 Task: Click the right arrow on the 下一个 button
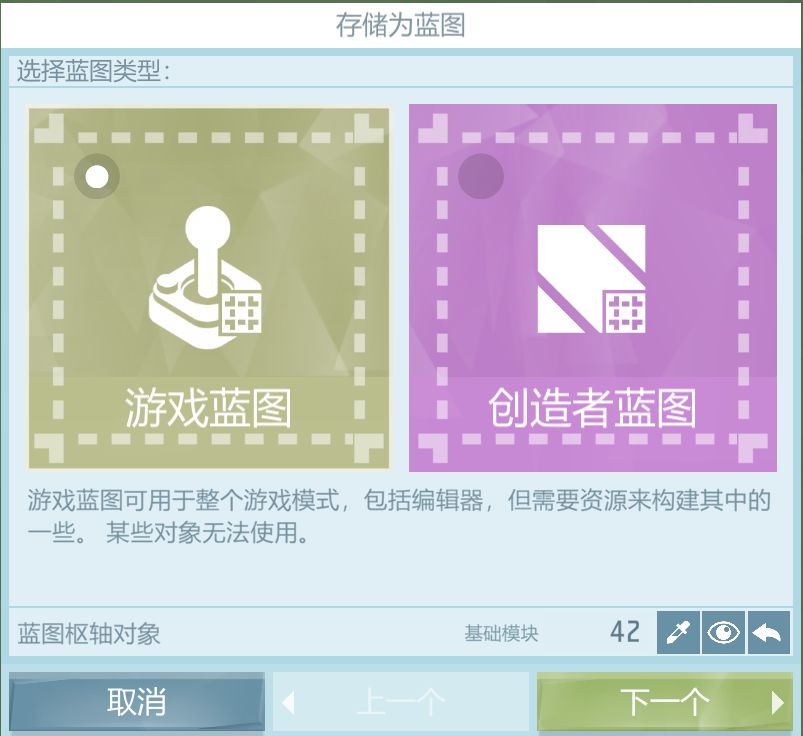[x=778, y=703]
